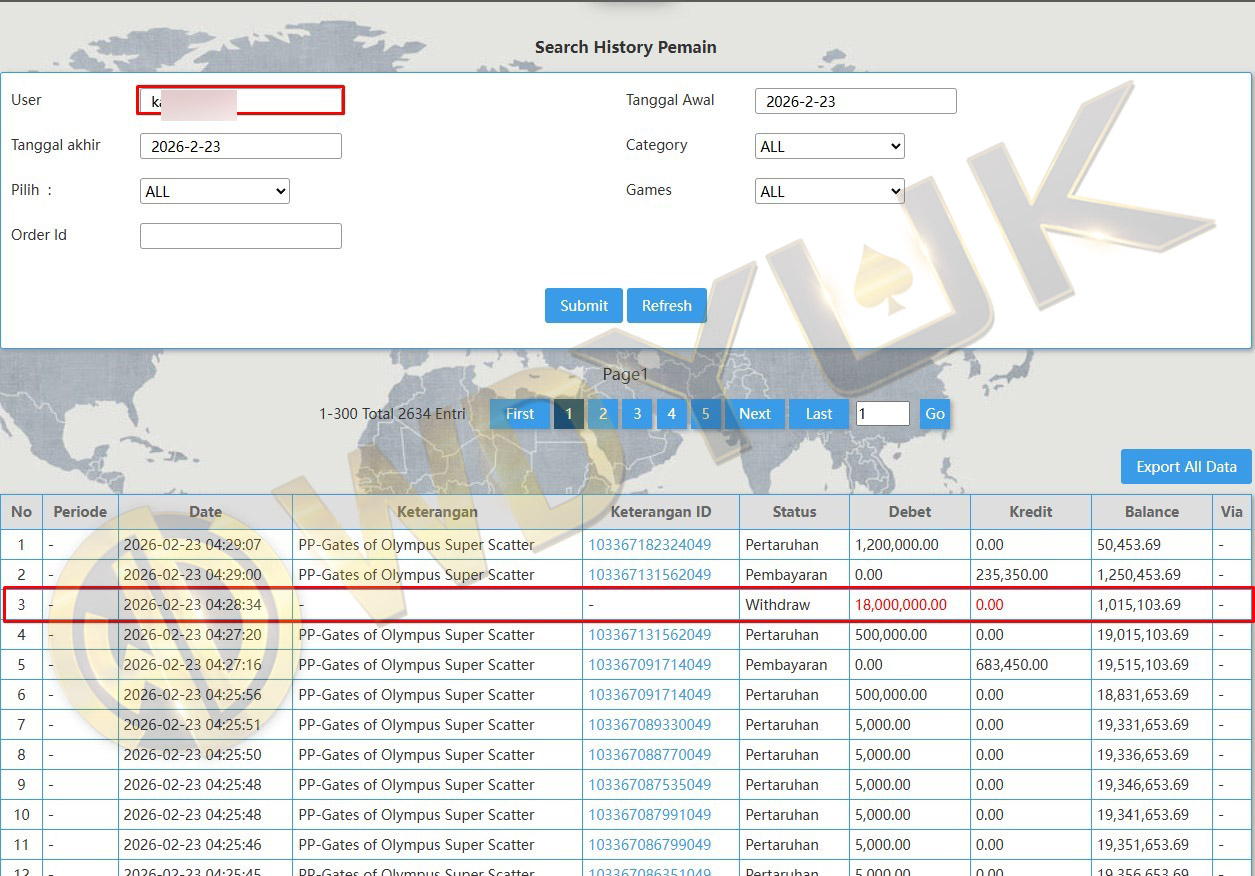Click the Balance column header
1255x876 pixels.
pyautogui.click(x=1151, y=512)
